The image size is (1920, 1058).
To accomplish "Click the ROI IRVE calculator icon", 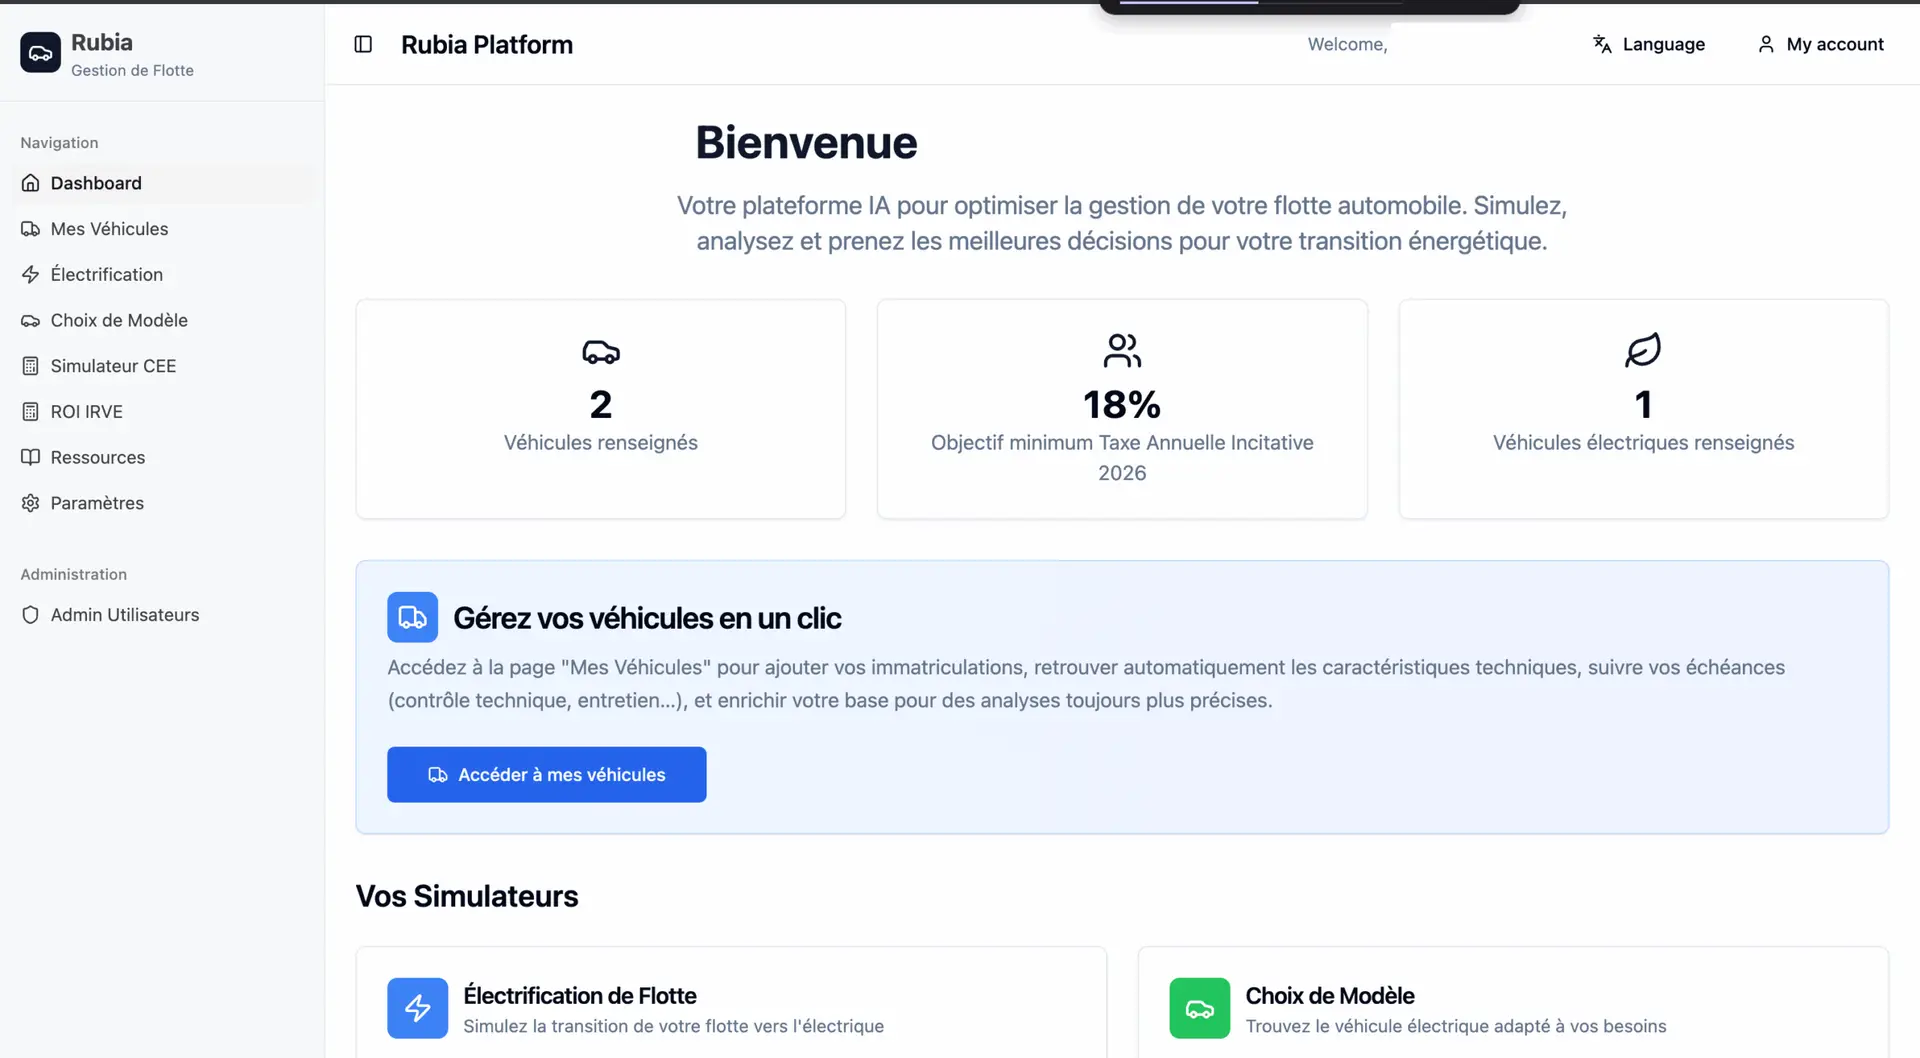I will pos(31,412).
